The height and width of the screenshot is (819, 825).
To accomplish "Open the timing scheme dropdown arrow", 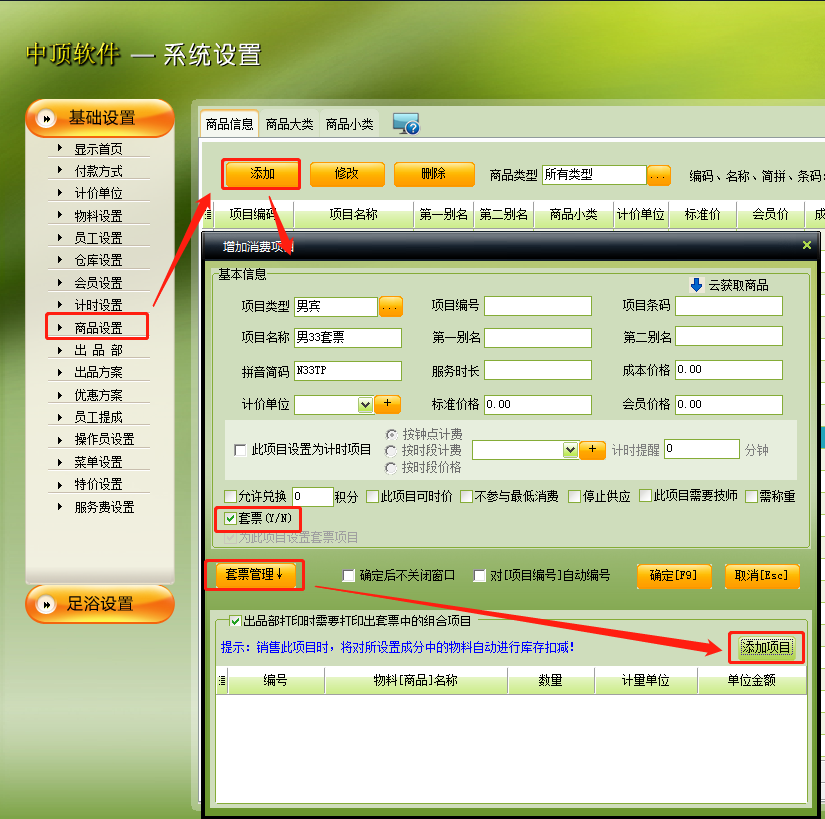I will click(570, 450).
